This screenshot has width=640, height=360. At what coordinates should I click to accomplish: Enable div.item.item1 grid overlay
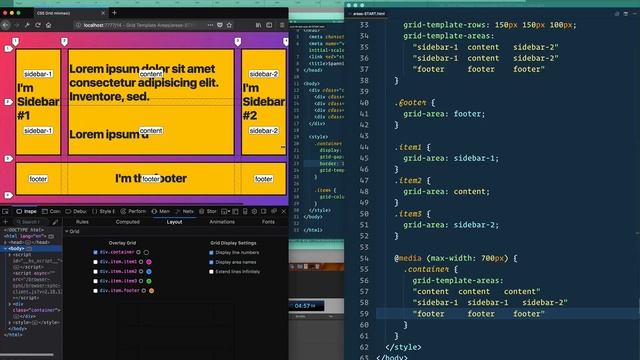click(96, 262)
